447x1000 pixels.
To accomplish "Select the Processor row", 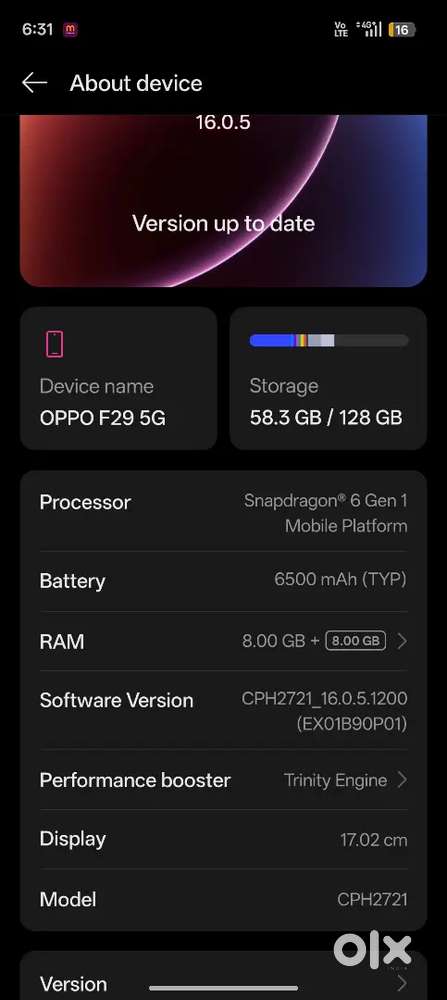I will pyautogui.click(x=223, y=513).
